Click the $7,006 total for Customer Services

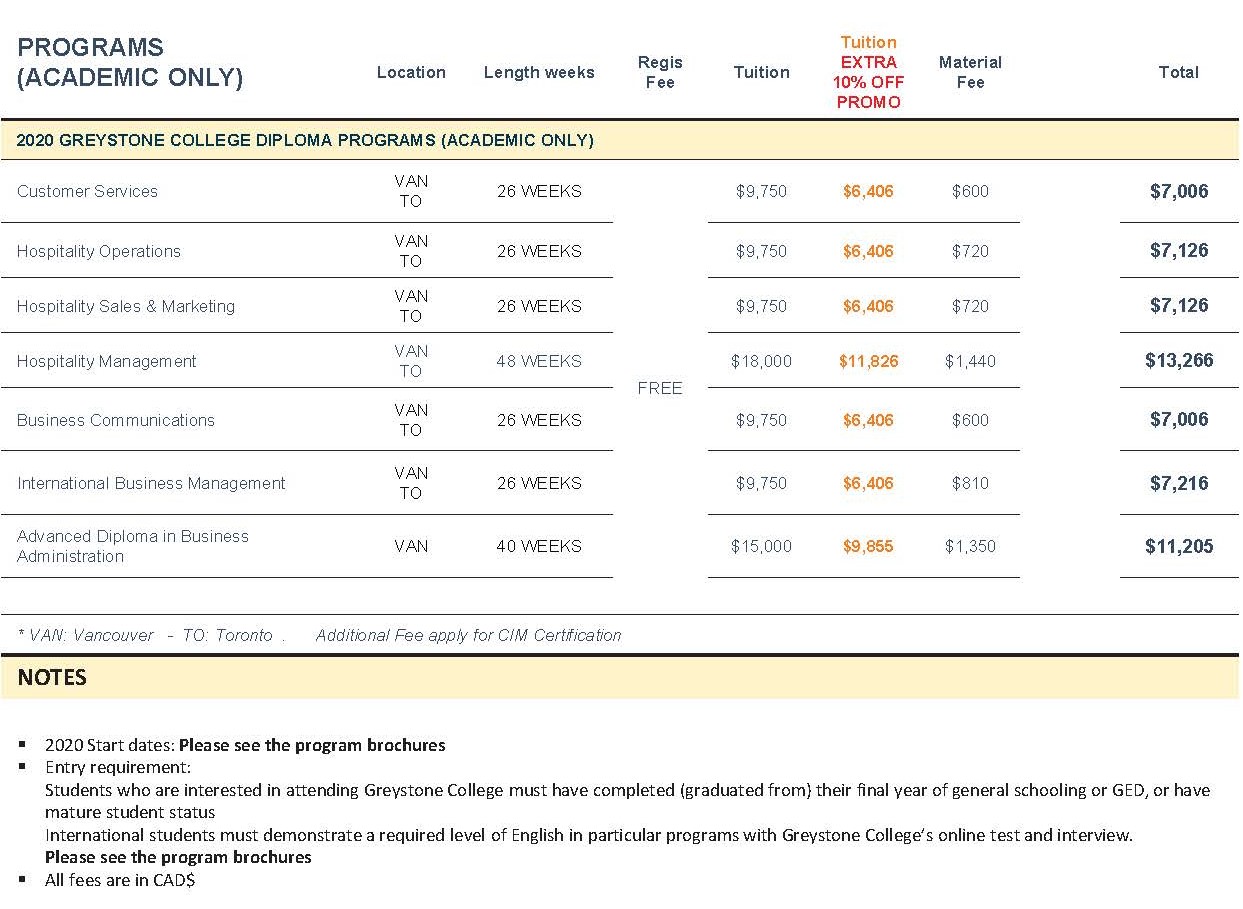tap(1179, 191)
